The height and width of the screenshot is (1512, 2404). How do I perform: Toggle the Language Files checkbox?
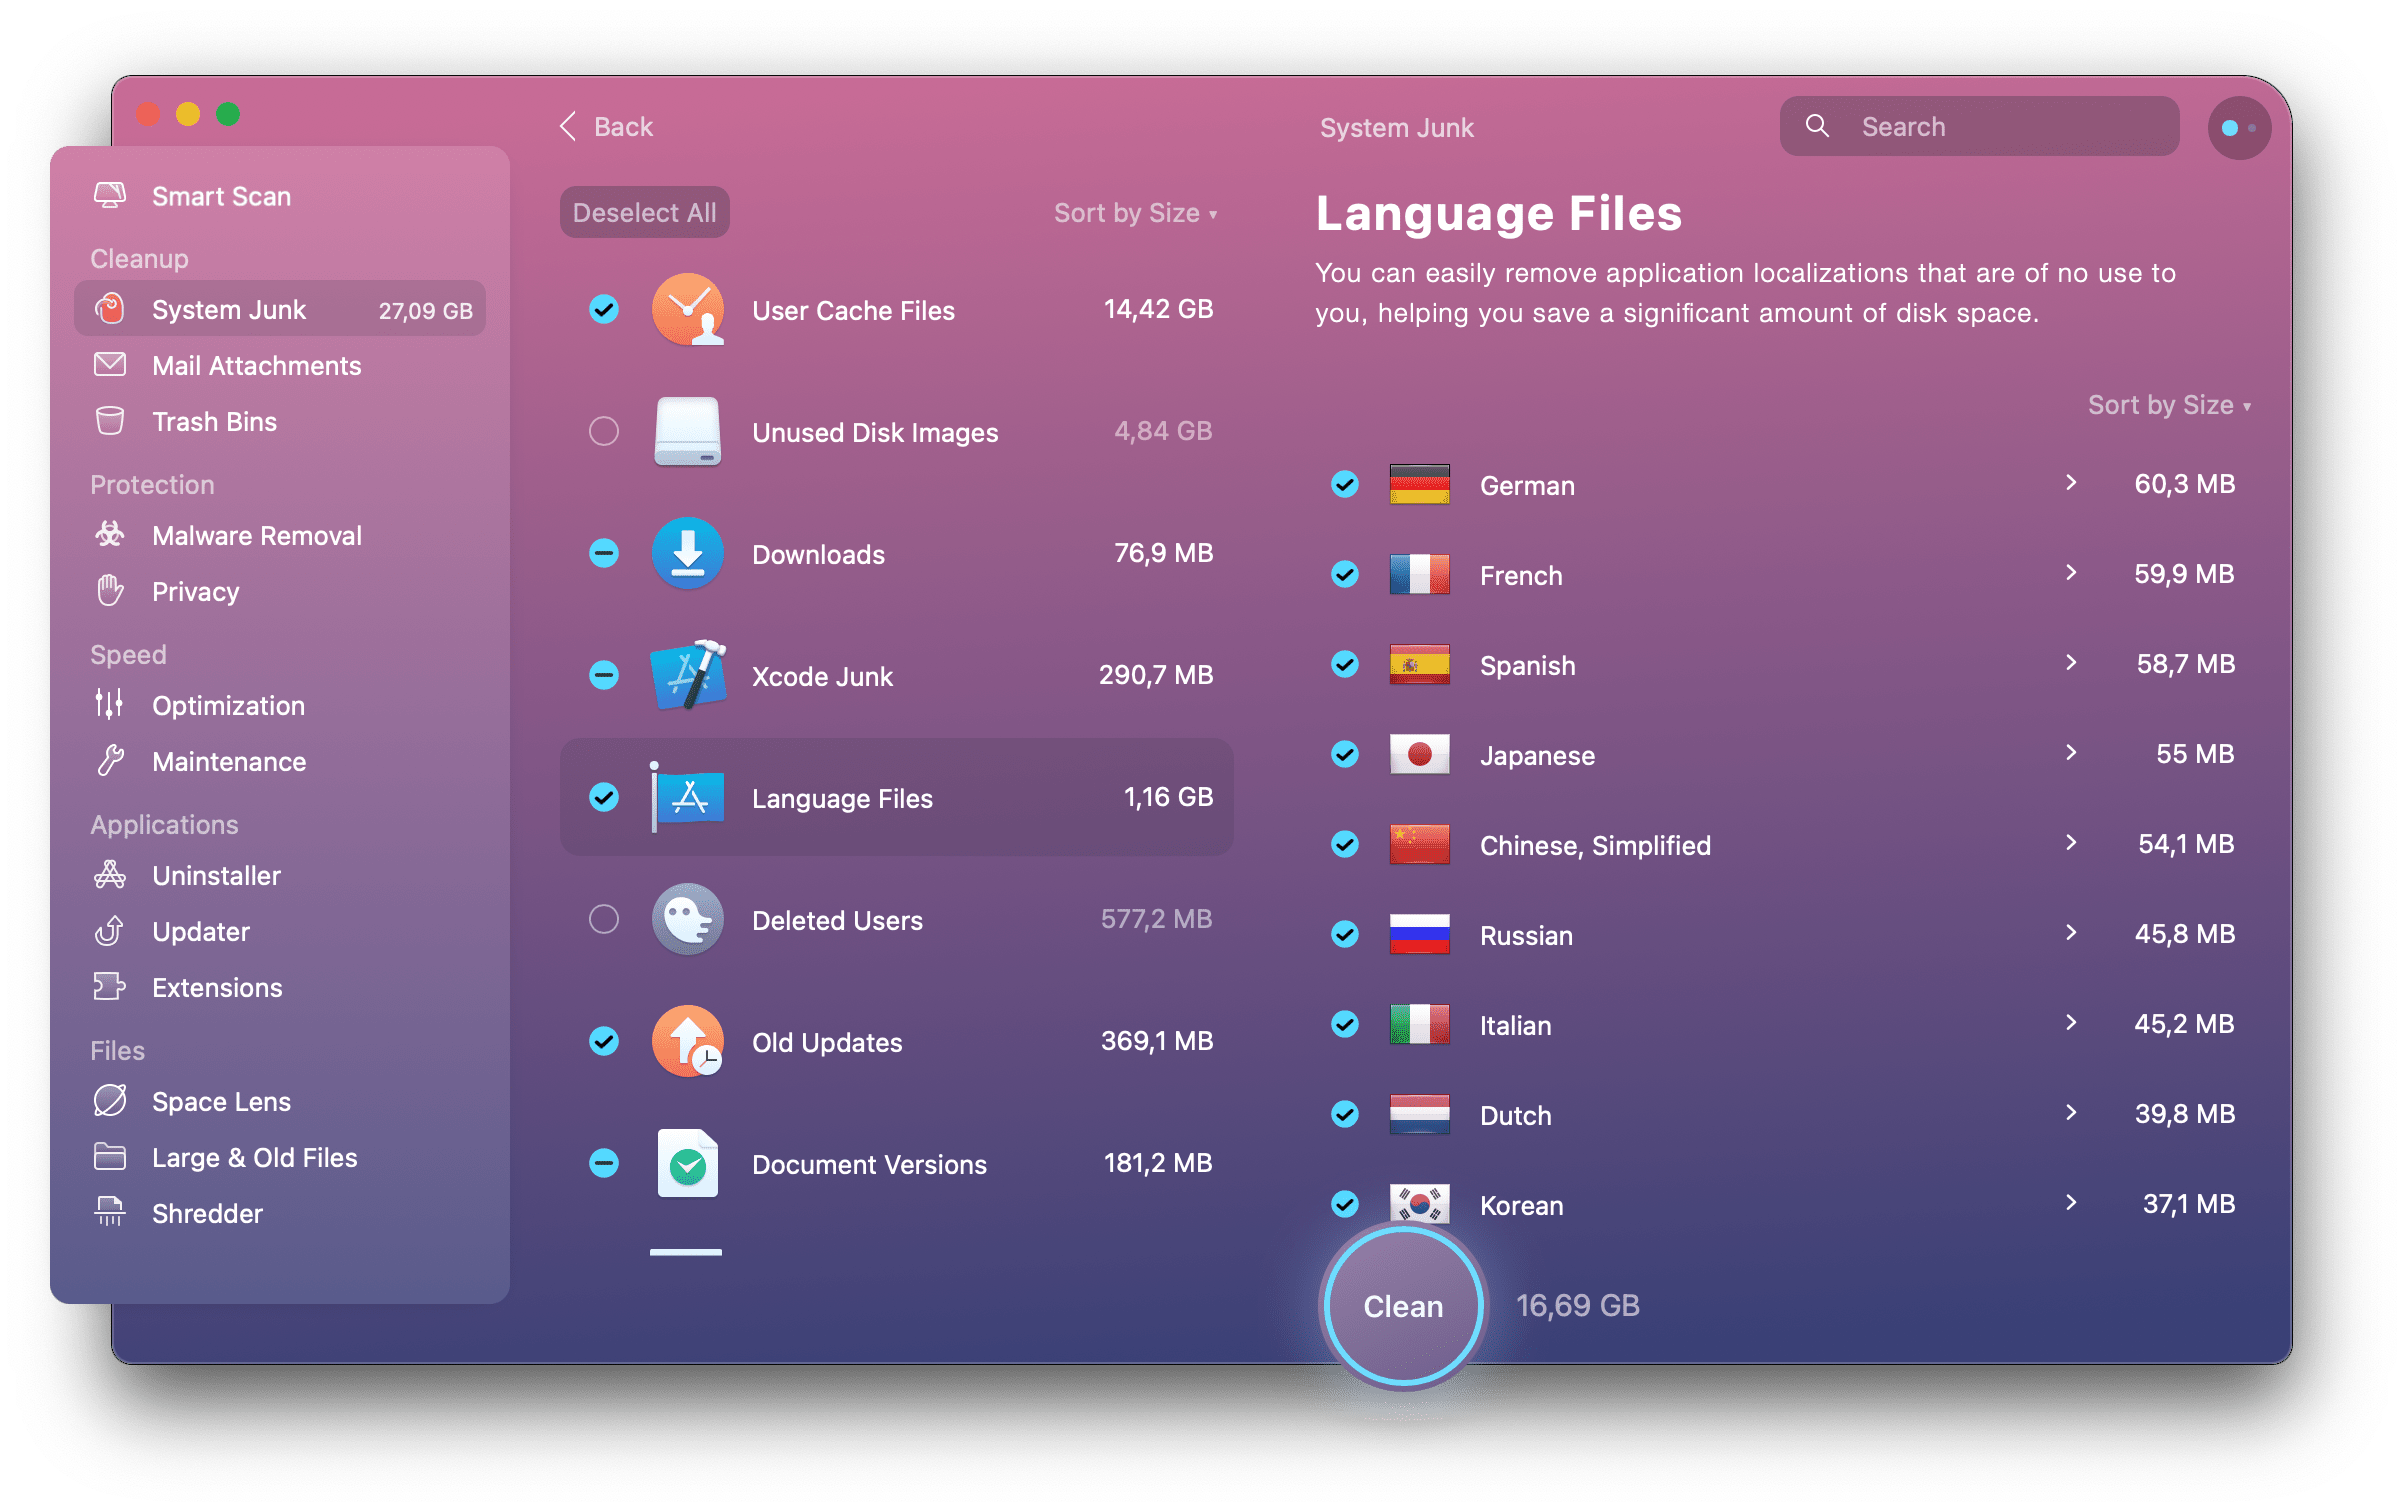click(x=603, y=798)
